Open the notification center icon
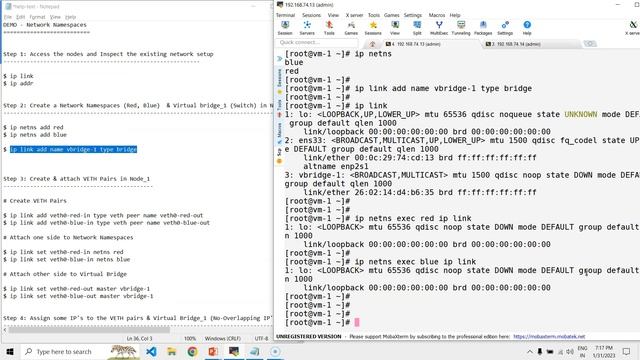Screen dimensions: 640x360 627,351
